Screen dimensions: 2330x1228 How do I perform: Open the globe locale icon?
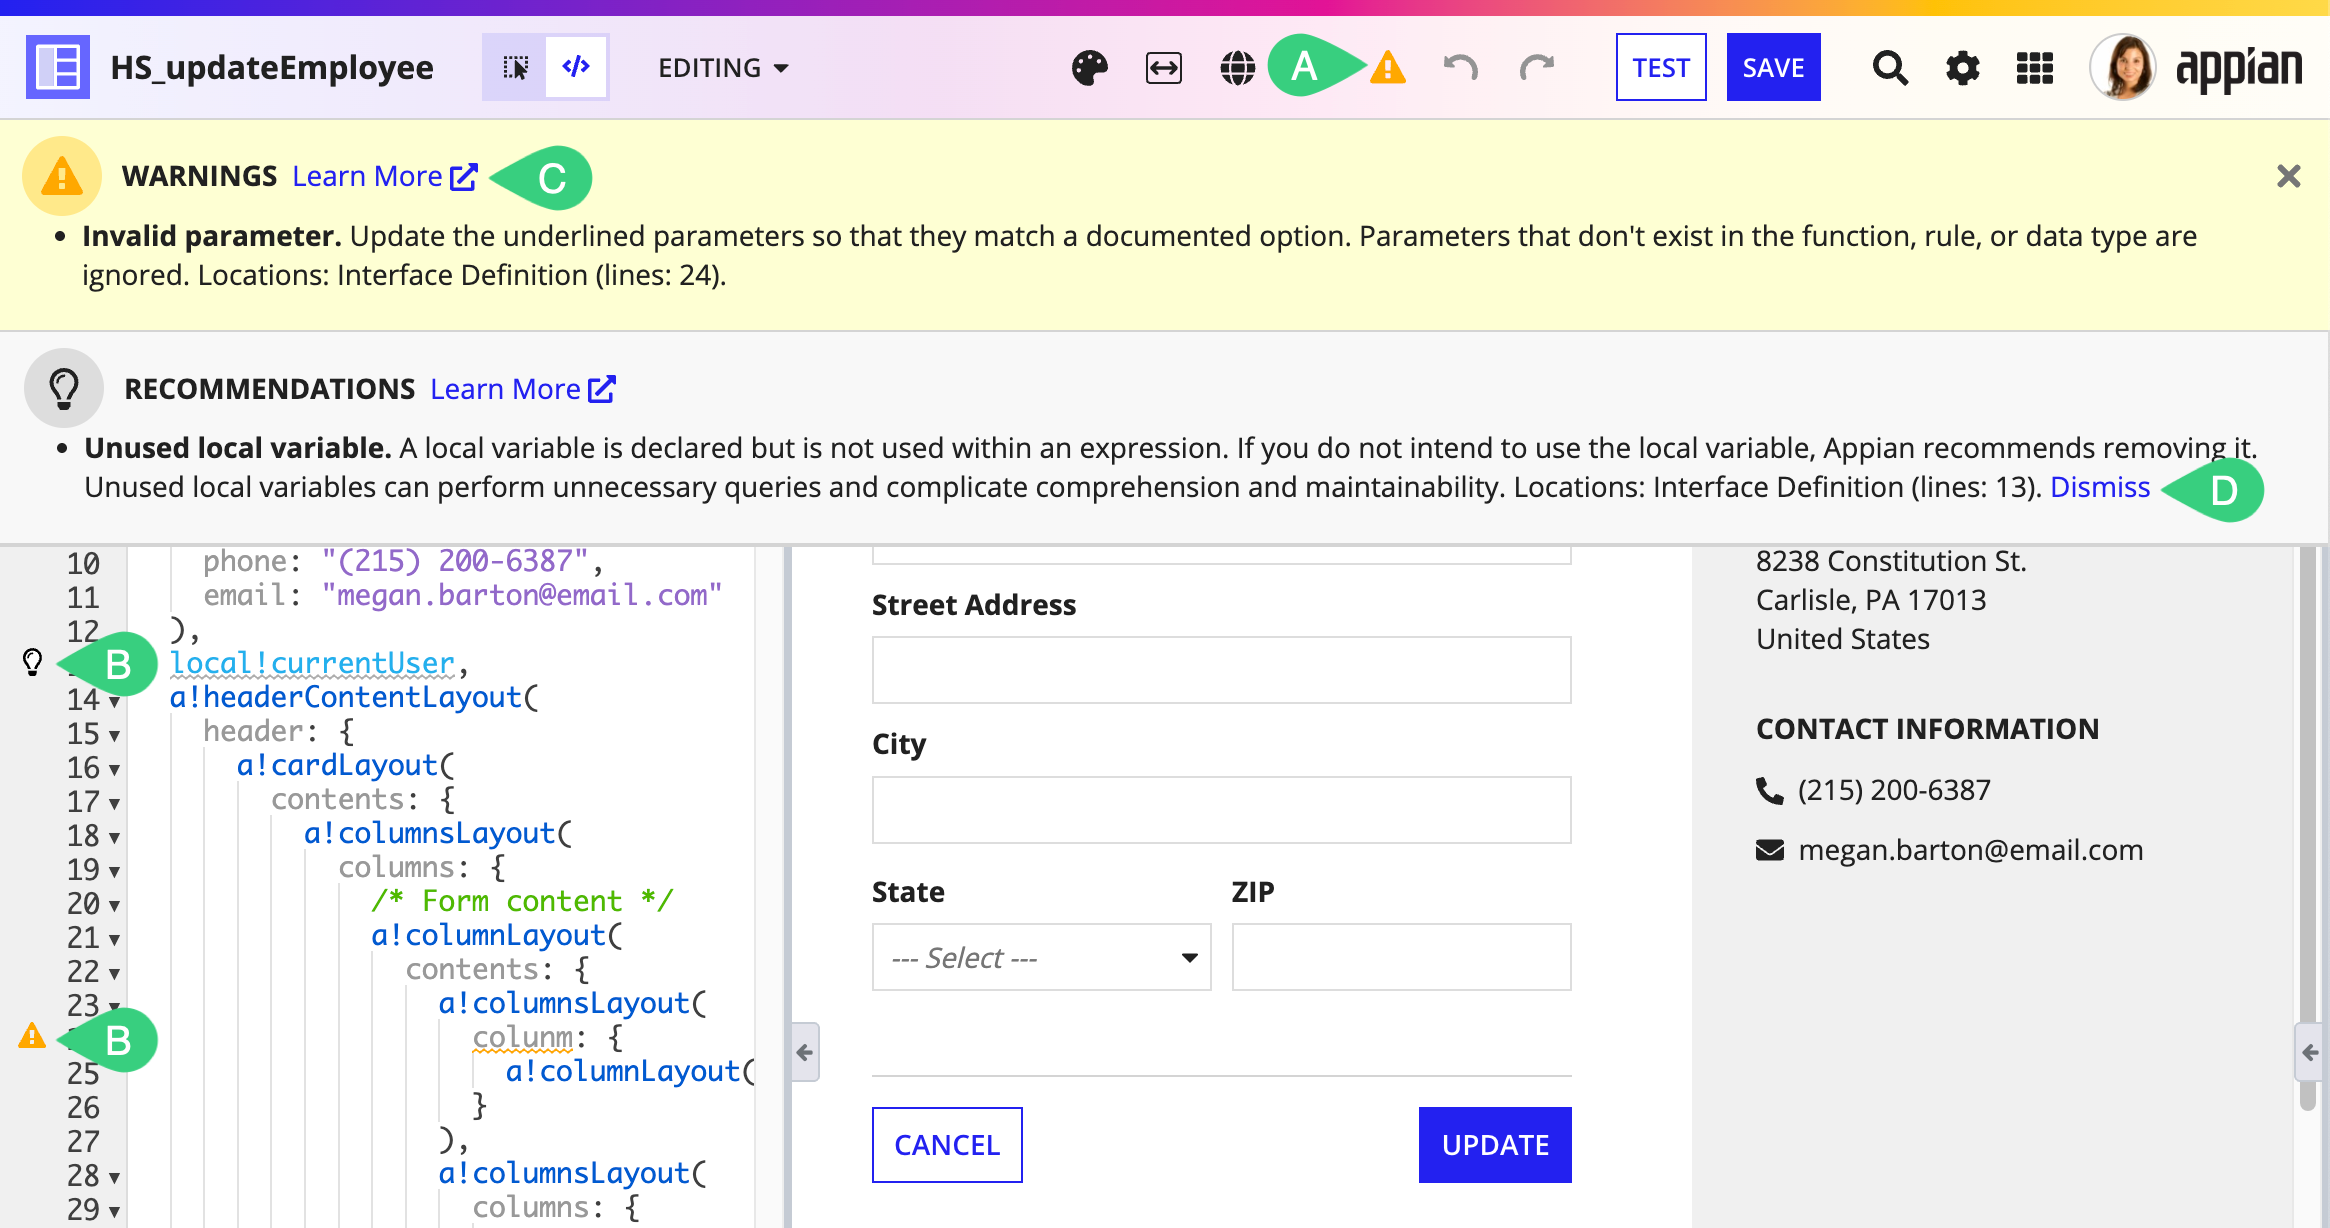pos(1237,68)
